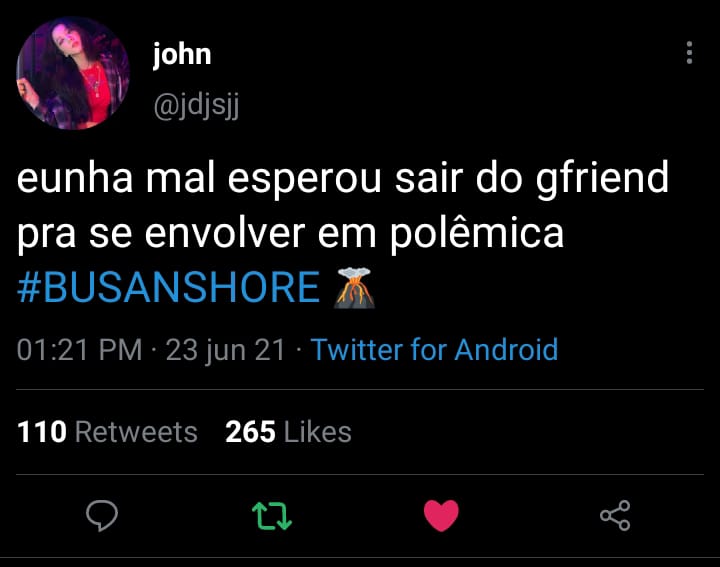
Task: Unlike the tweet via the red heart
Action: tap(441, 515)
